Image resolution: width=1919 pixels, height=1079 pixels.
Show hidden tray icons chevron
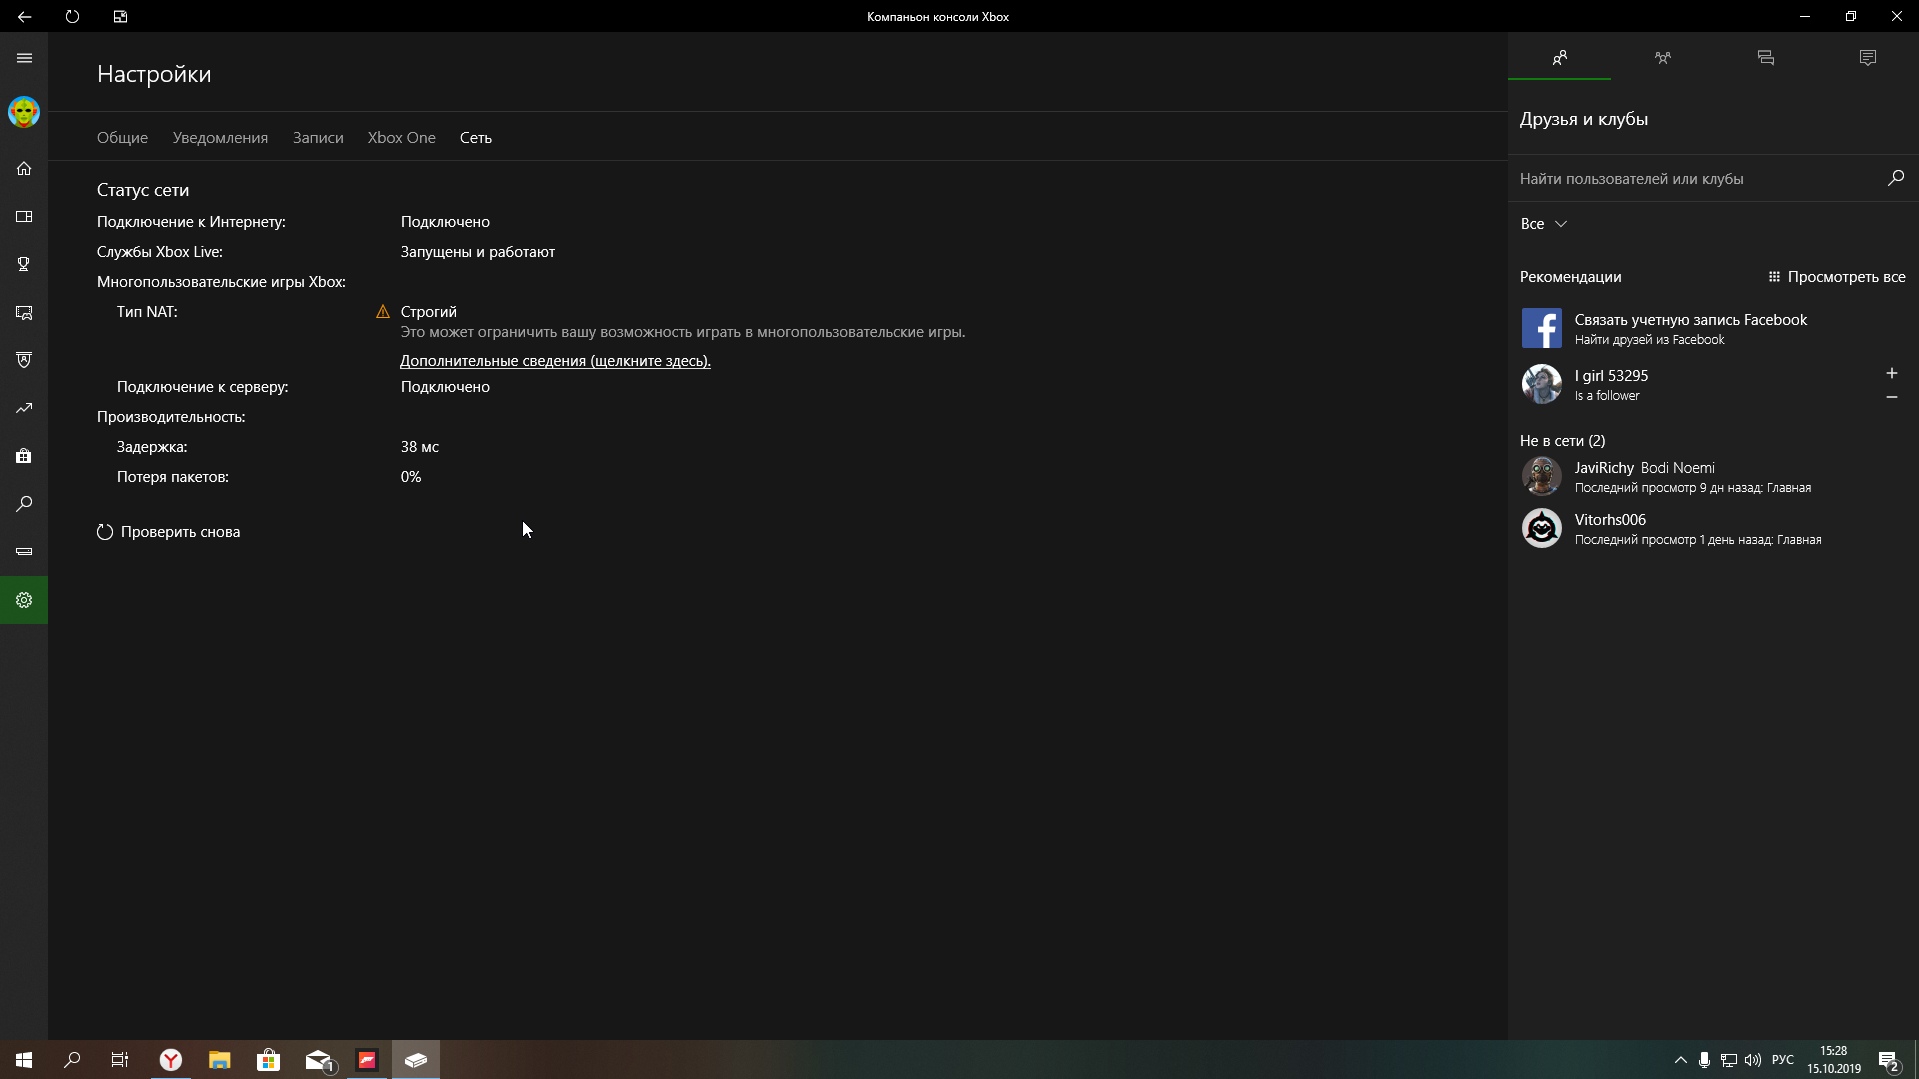pos(1680,1060)
